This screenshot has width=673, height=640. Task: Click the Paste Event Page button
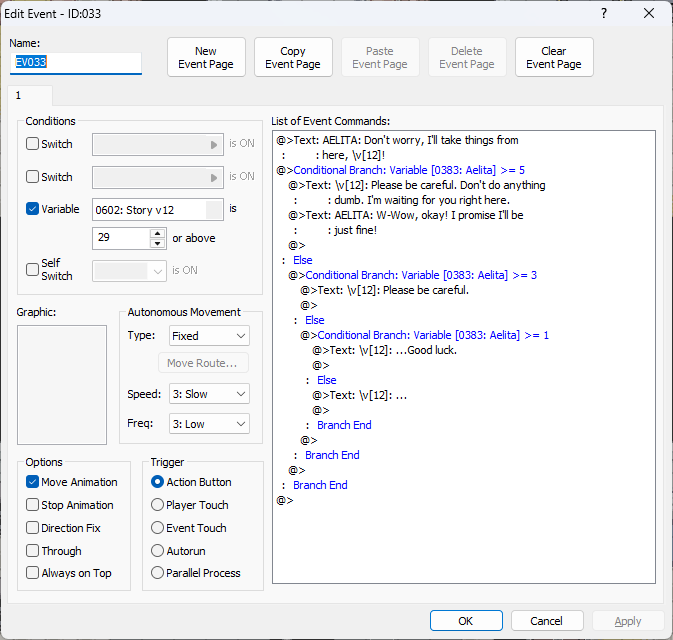pos(380,57)
